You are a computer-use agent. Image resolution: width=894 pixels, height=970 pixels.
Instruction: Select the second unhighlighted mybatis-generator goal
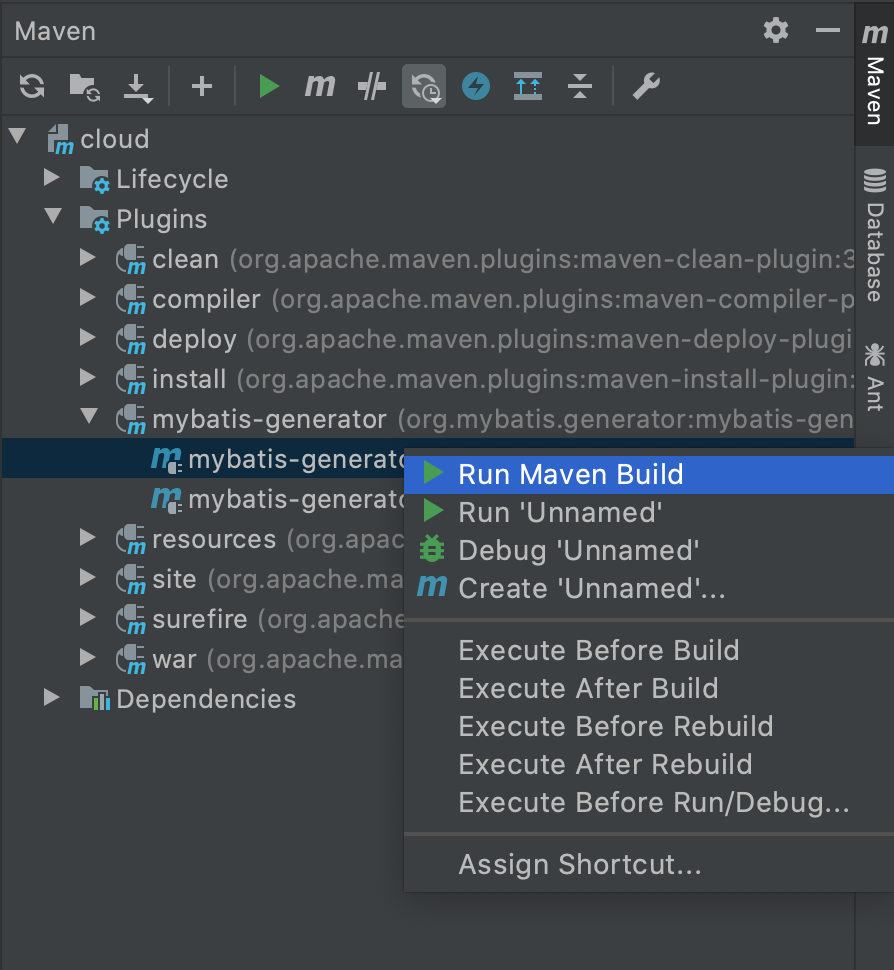pyautogui.click(x=203, y=499)
